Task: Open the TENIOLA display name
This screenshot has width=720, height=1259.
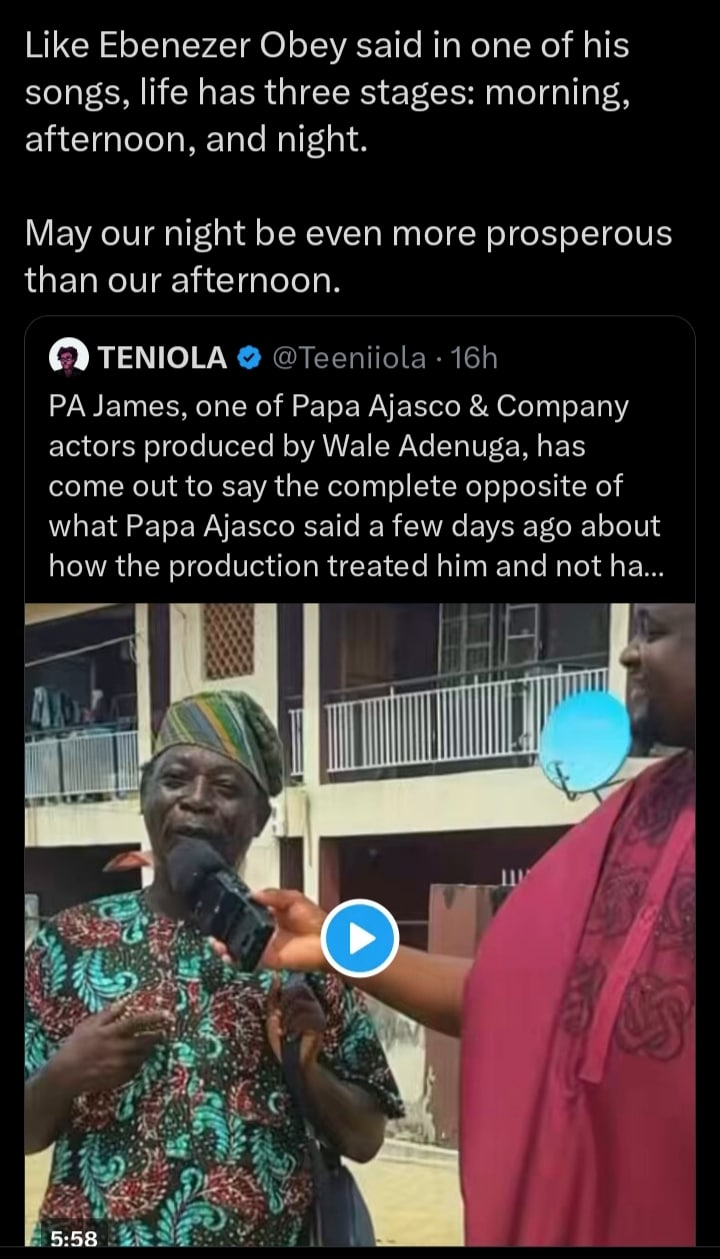Action: point(162,357)
